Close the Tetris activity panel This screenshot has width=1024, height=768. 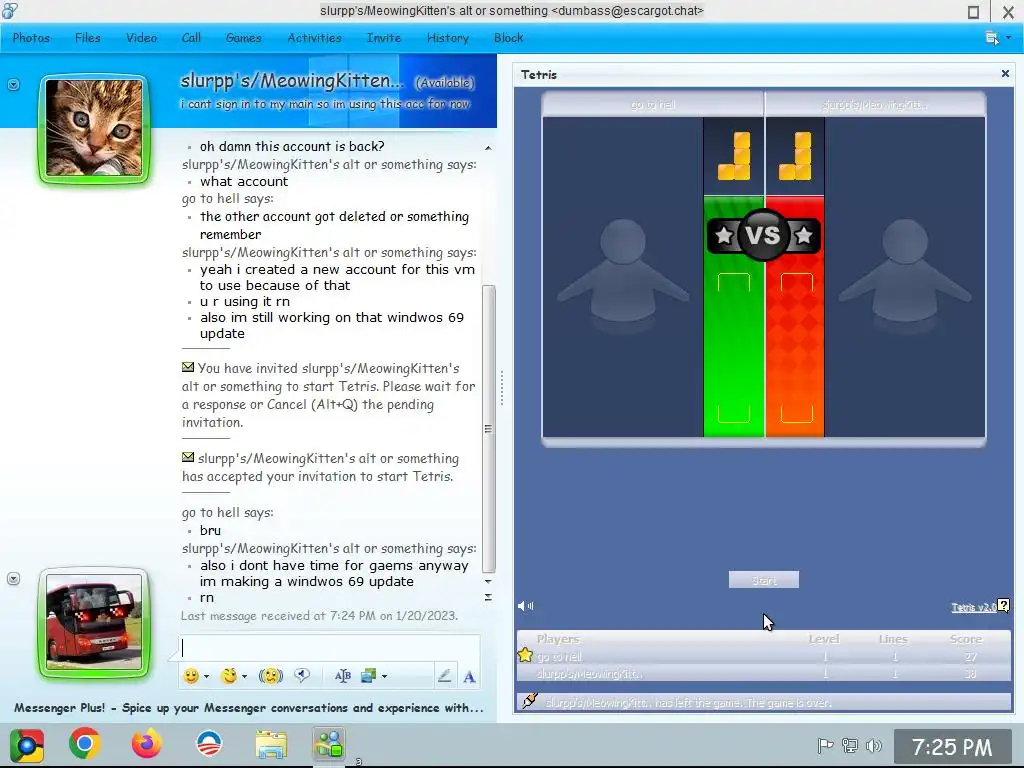click(x=1005, y=74)
